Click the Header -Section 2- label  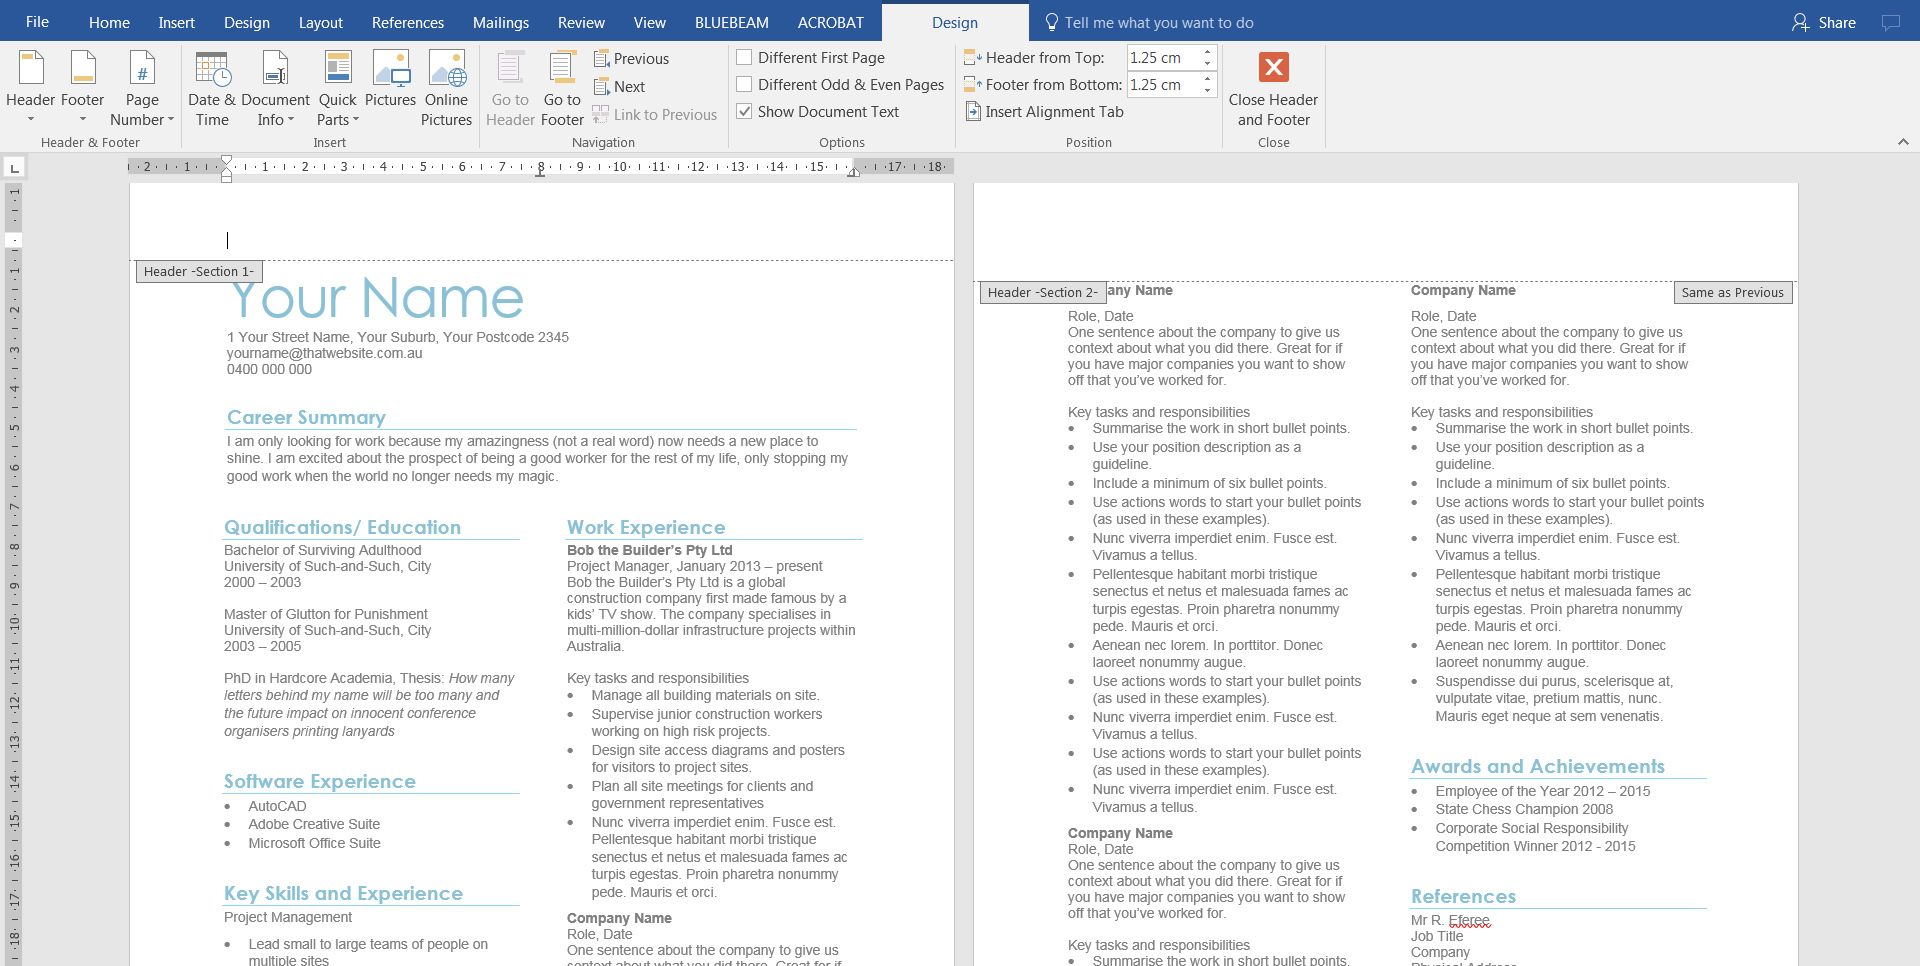[x=1043, y=292]
